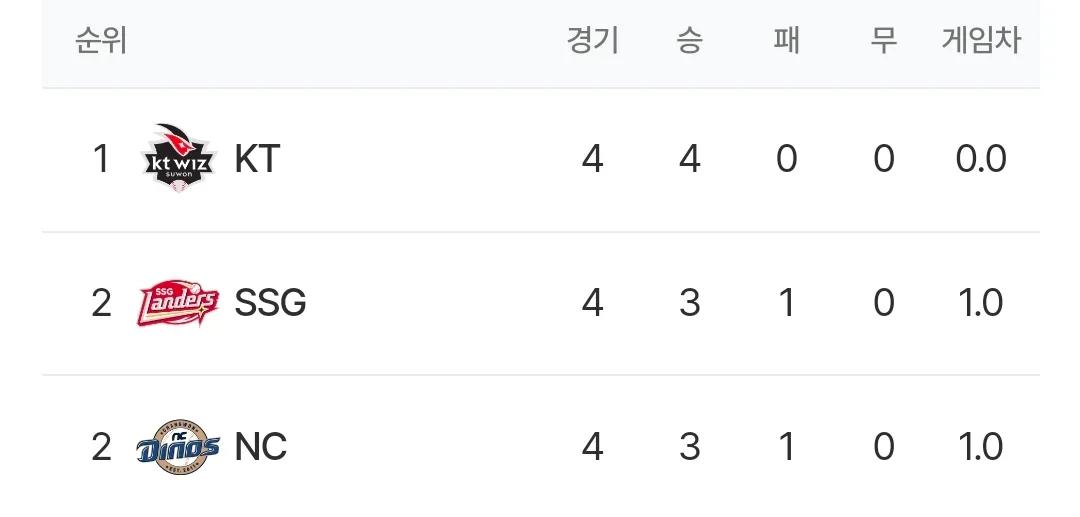Click KT's rank number 1
This screenshot has width=1080, height=517.
tap(101, 159)
